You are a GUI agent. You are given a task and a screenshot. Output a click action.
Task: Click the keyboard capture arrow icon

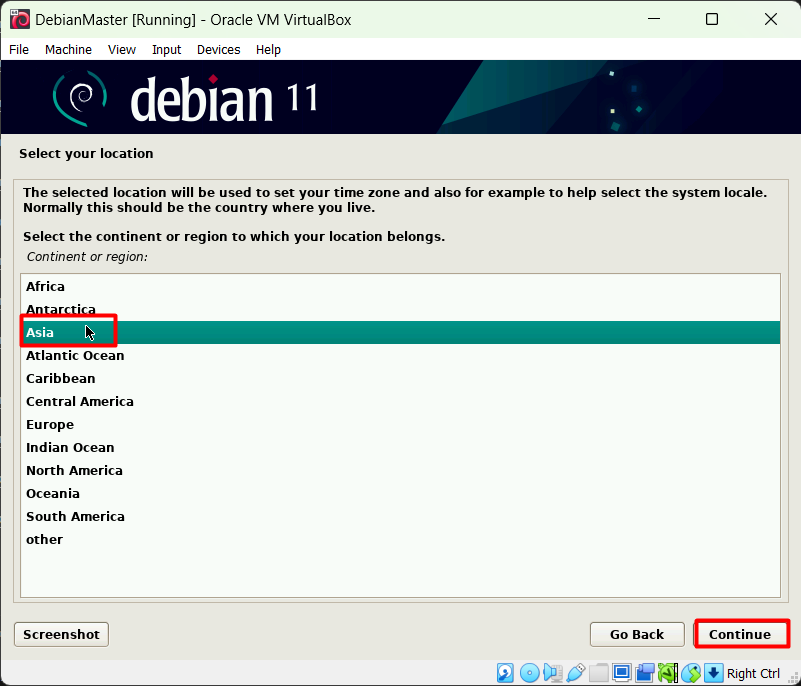pyautogui.click(x=714, y=673)
